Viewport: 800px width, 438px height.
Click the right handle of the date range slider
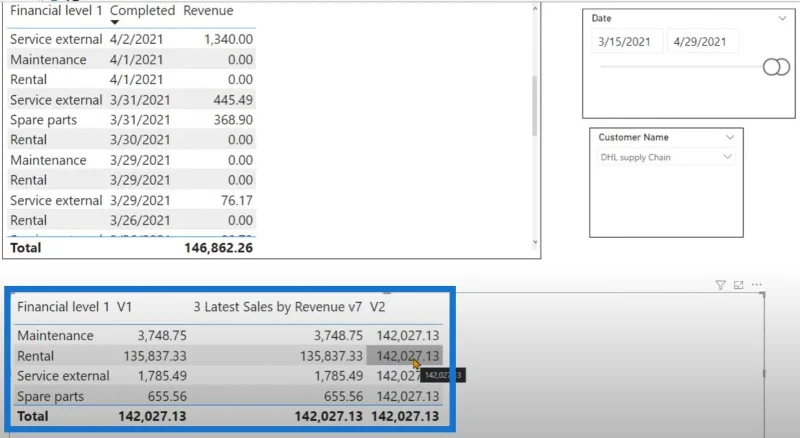(x=782, y=67)
